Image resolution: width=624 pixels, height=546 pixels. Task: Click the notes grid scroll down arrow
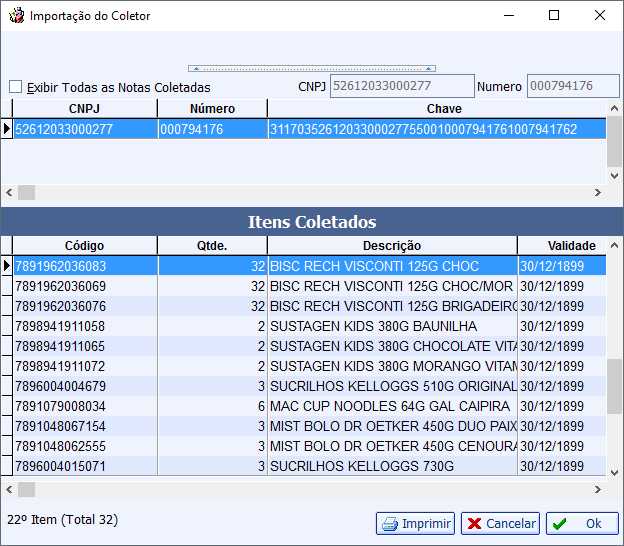(x=614, y=176)
